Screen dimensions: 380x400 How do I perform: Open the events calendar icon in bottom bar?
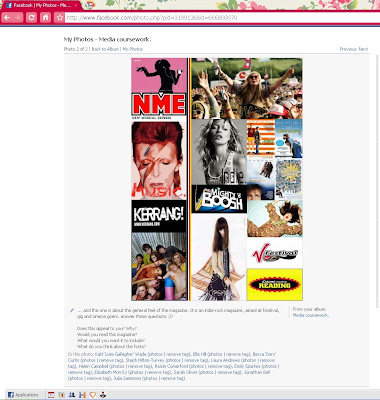click(x=51, y=395)
